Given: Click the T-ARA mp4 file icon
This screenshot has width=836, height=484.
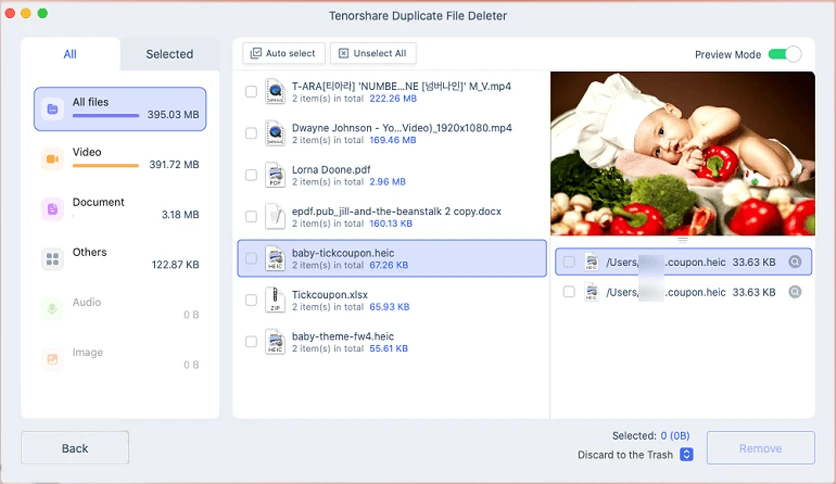Looking at the screenshot, I should pos(275,92).
